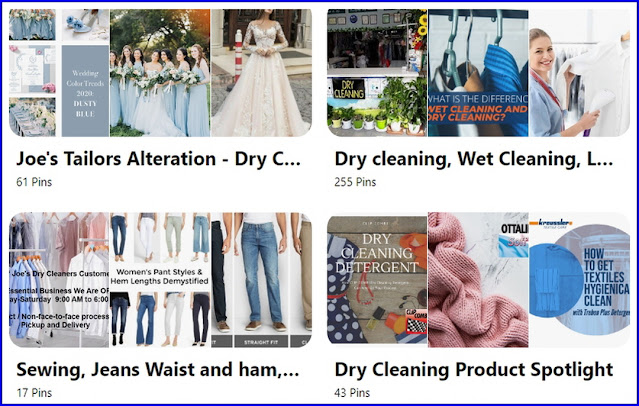The height and width of the screenshot is (406, 639).
Task: Click the 61 Pins count label
Action: coord(34,182)
